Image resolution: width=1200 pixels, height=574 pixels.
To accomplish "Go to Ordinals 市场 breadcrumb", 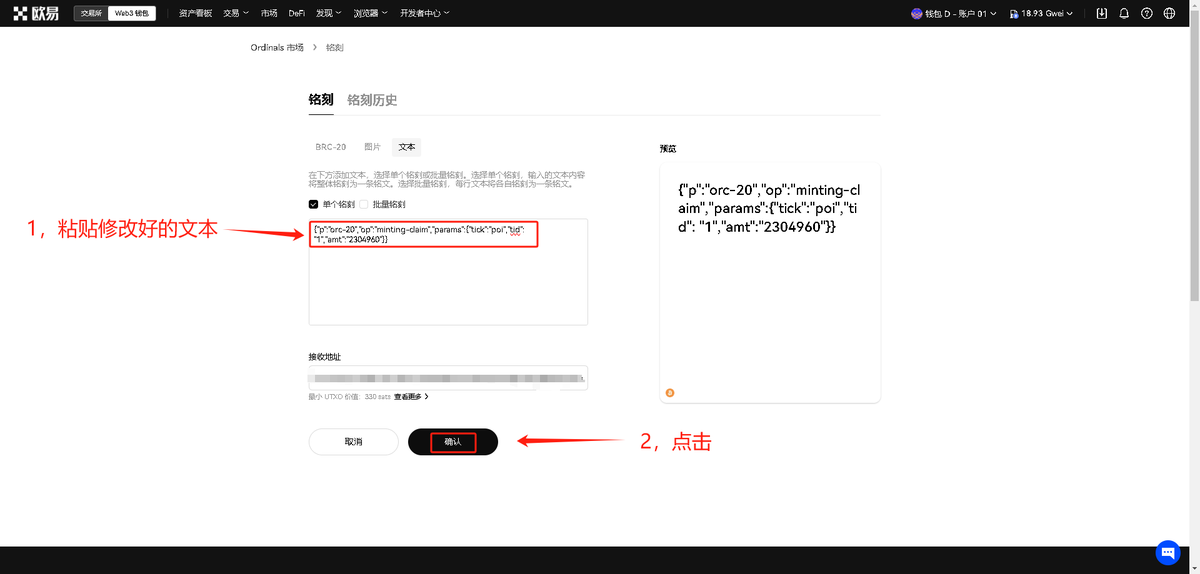I will click(277, 48).
